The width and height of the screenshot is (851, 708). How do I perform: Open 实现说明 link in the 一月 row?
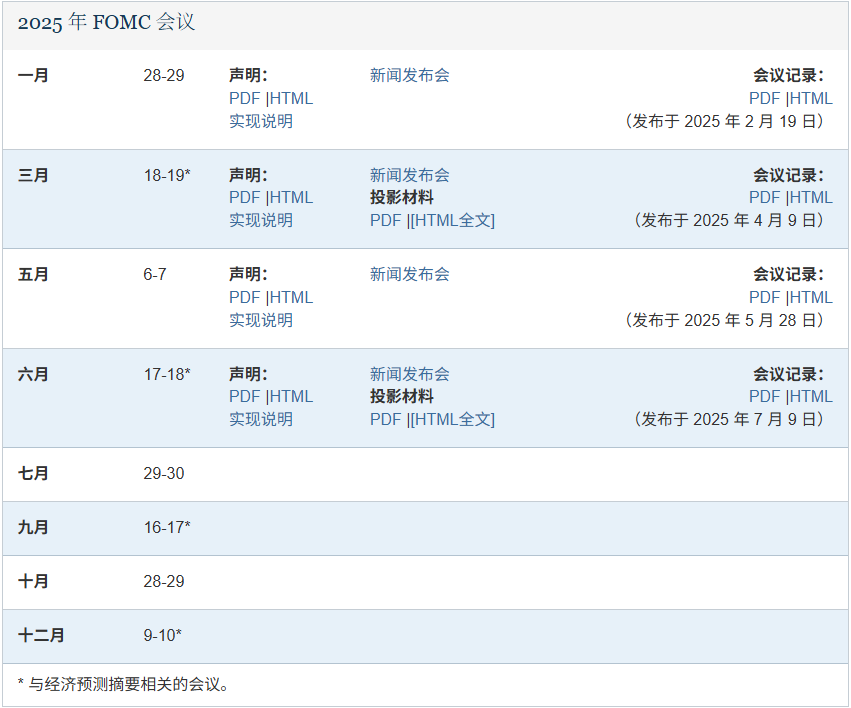coord(261,121)
